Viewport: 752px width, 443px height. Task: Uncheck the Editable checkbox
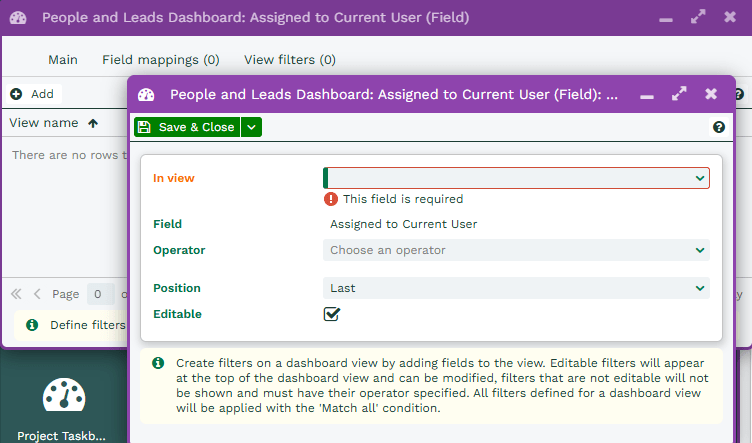click(332, 314)
